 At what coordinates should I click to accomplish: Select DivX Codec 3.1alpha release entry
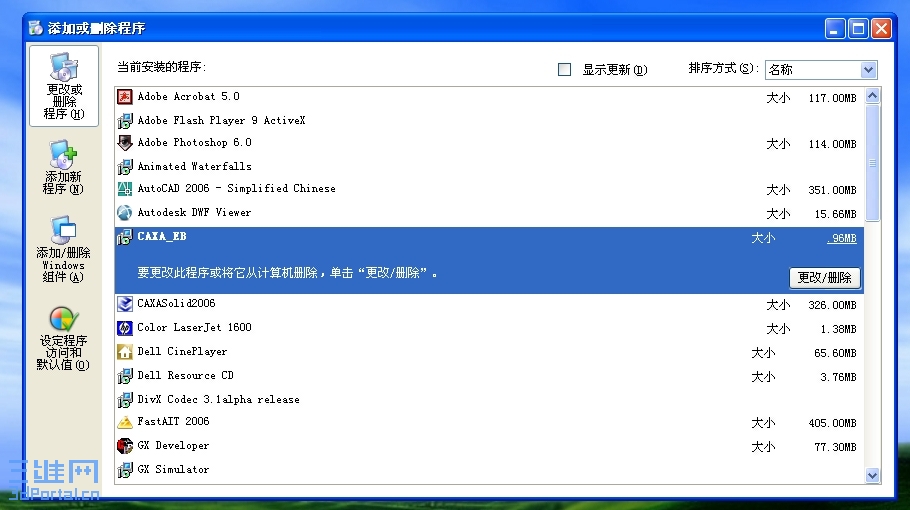click(x=489, y=399)
